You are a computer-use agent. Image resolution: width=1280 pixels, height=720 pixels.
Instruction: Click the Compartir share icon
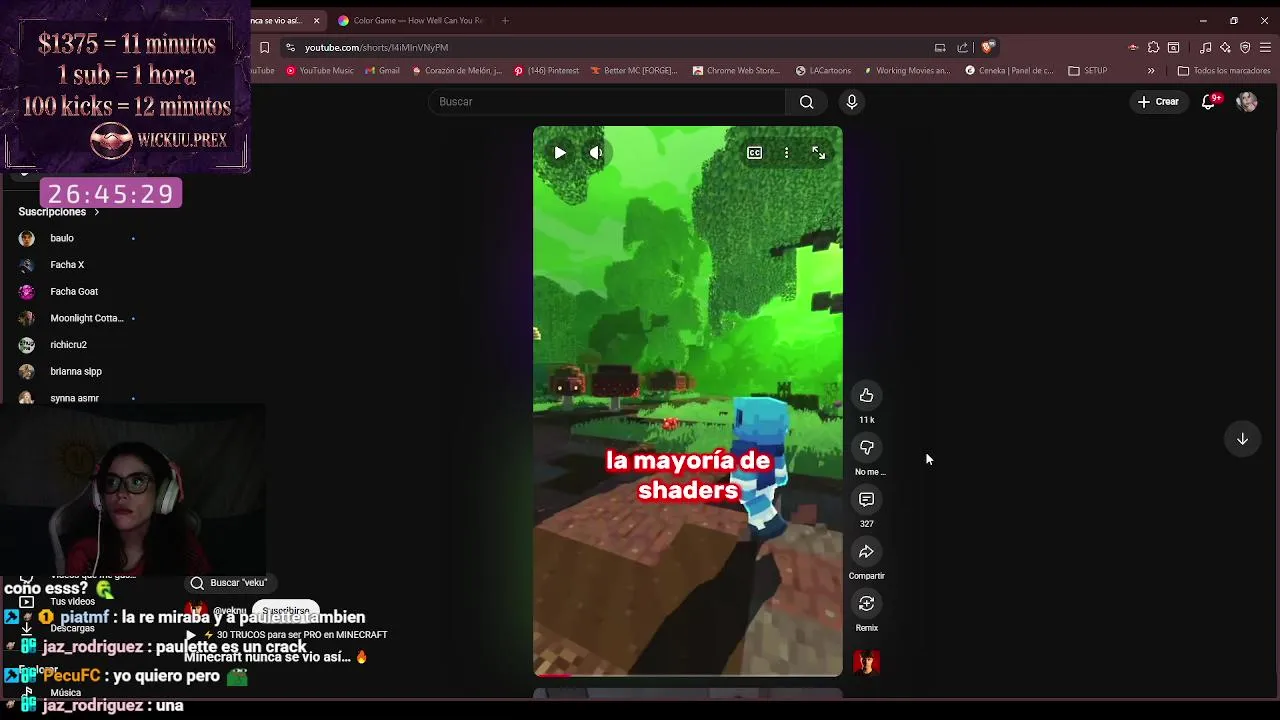click(867, 552)
